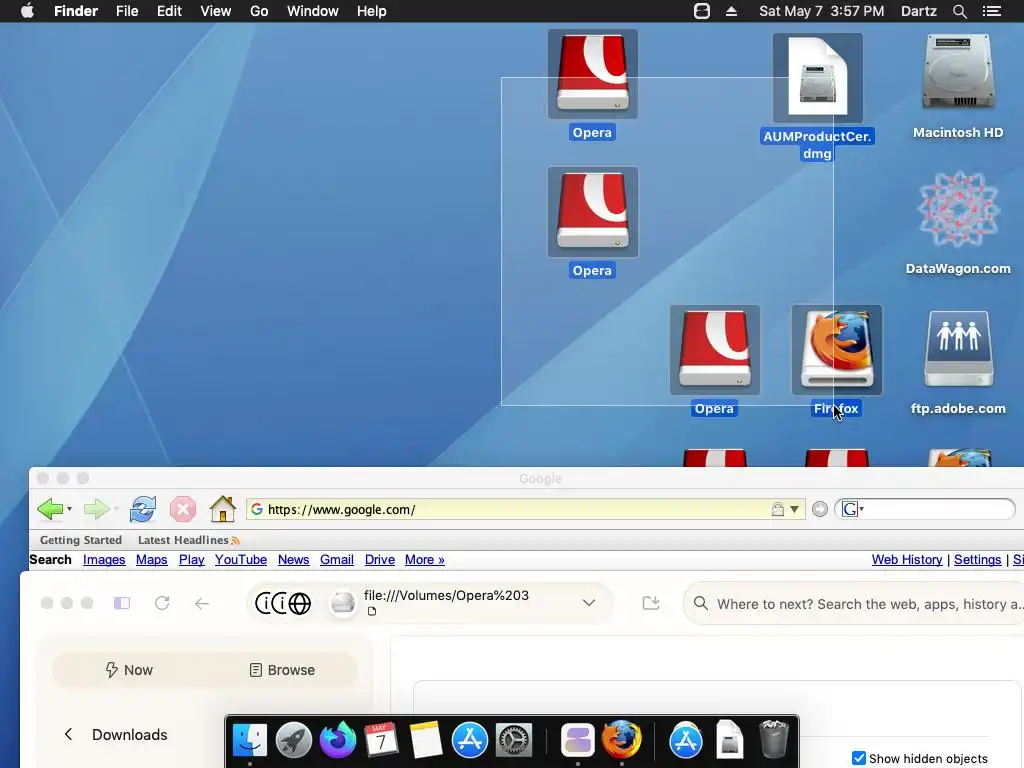Open the YouTube link on Google
Image resolution: width=1024 pixels, height=768 pixels.
(x=241, y=560)
